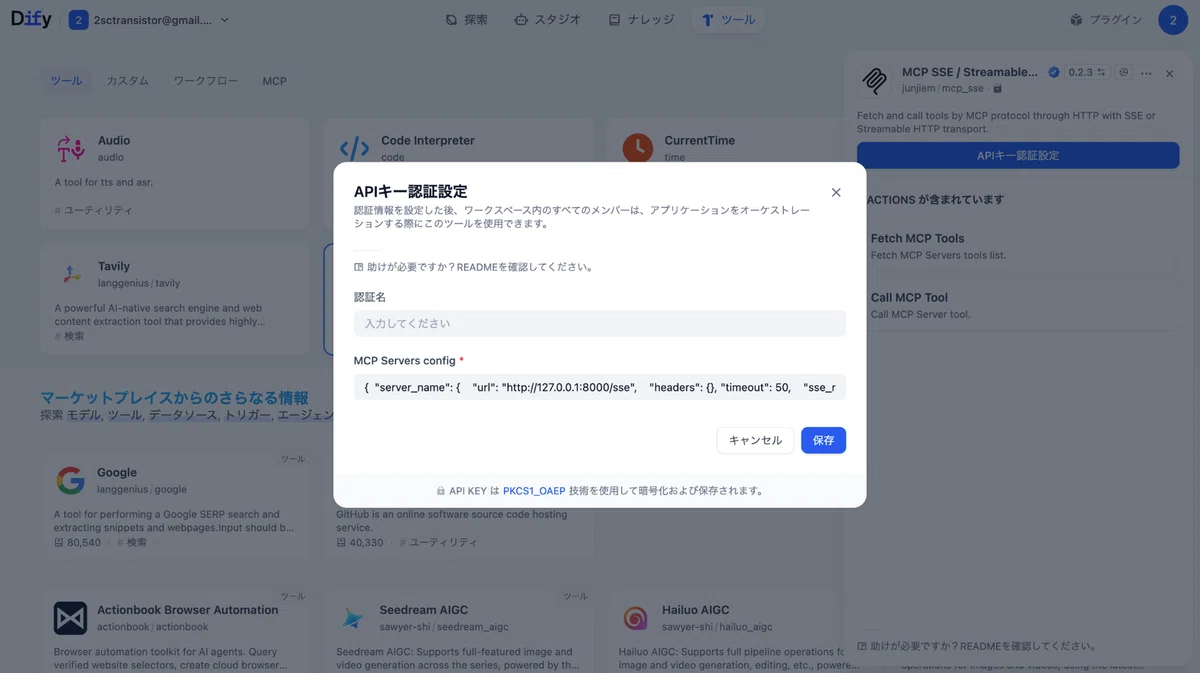Switch to the ワークフロー category tab
Screen dimensions: 1200x673
click(x=205, y=81)
